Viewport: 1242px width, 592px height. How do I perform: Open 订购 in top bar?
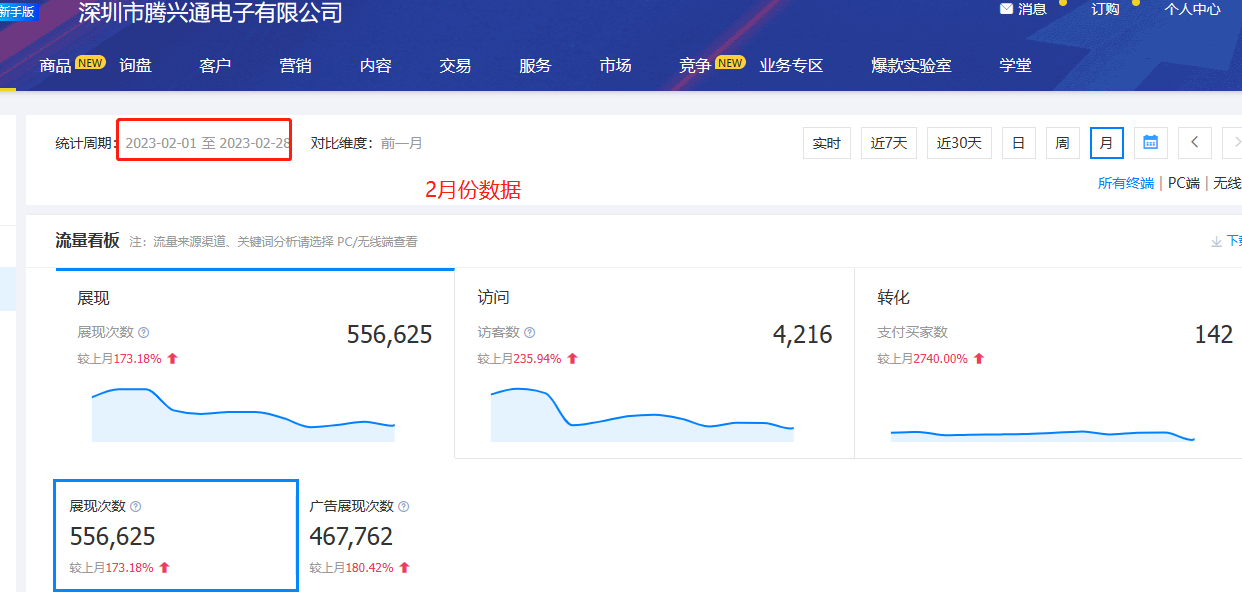click(x=1106, y=9)
